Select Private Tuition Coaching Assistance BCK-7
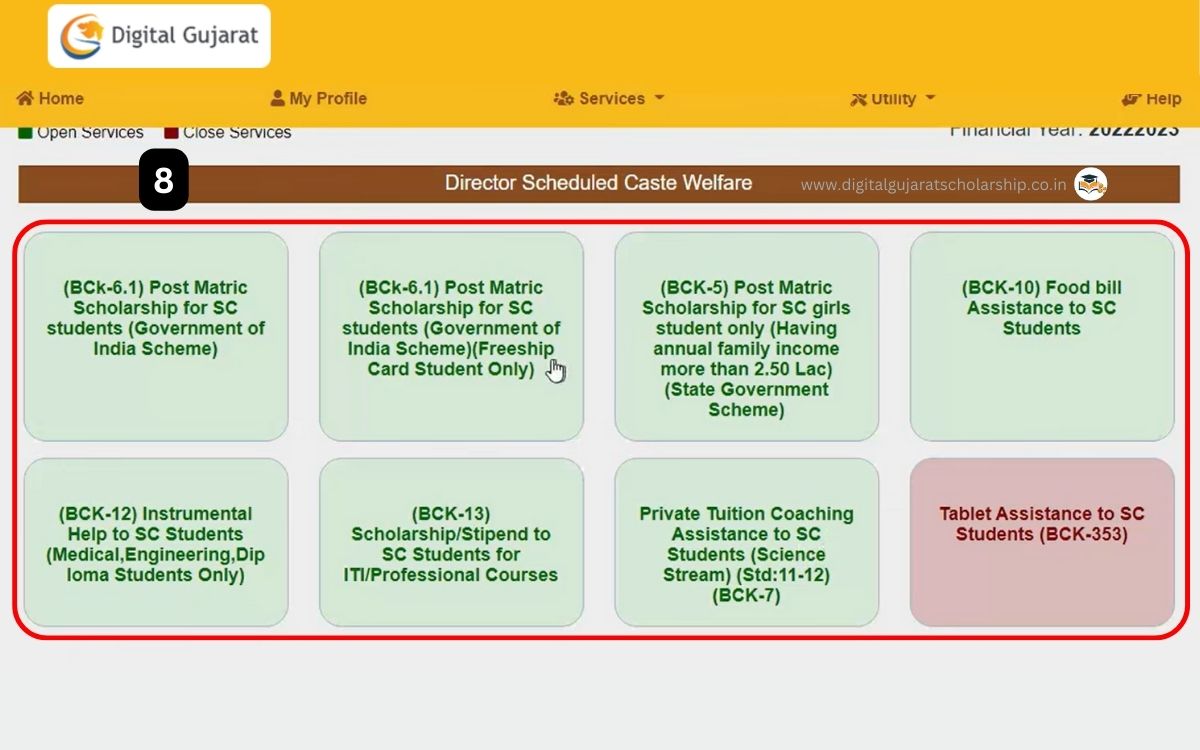 coord(746,542)
